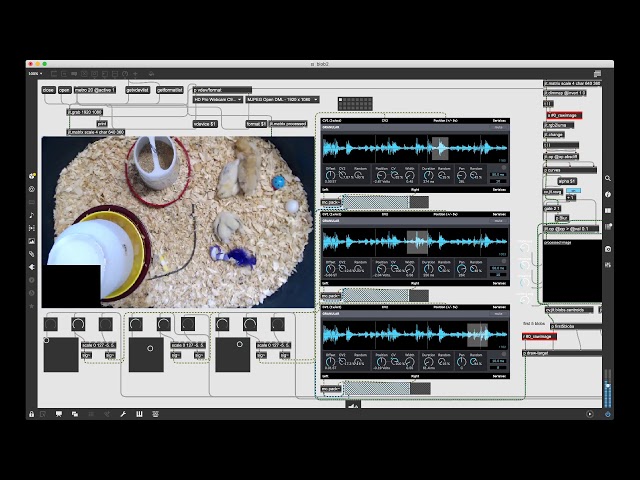This screenshot has height=480, width=640.
Task: Select the p curves object
Action: coord(570,170)
